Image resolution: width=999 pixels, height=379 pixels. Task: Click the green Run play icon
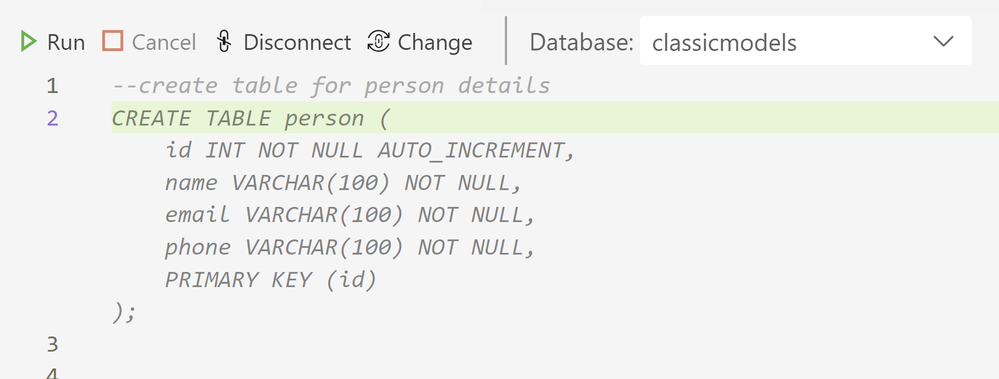point(28,42)
